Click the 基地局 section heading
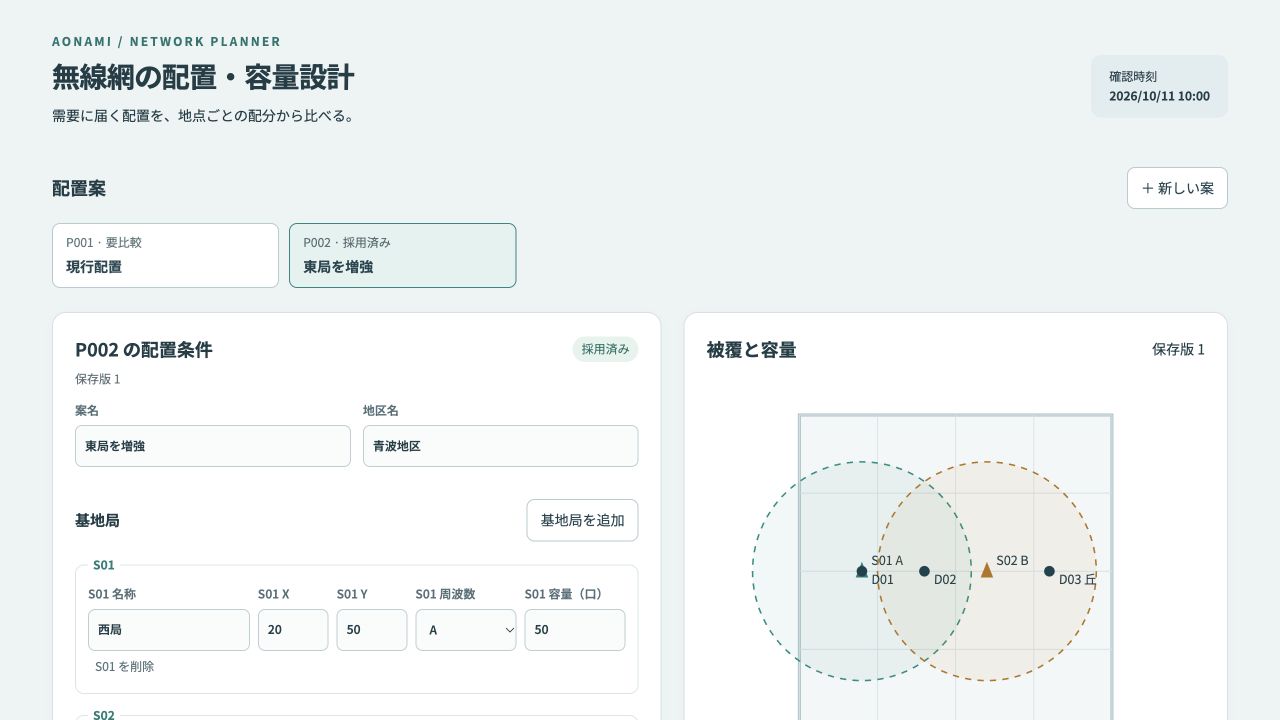 click(98, 520)
